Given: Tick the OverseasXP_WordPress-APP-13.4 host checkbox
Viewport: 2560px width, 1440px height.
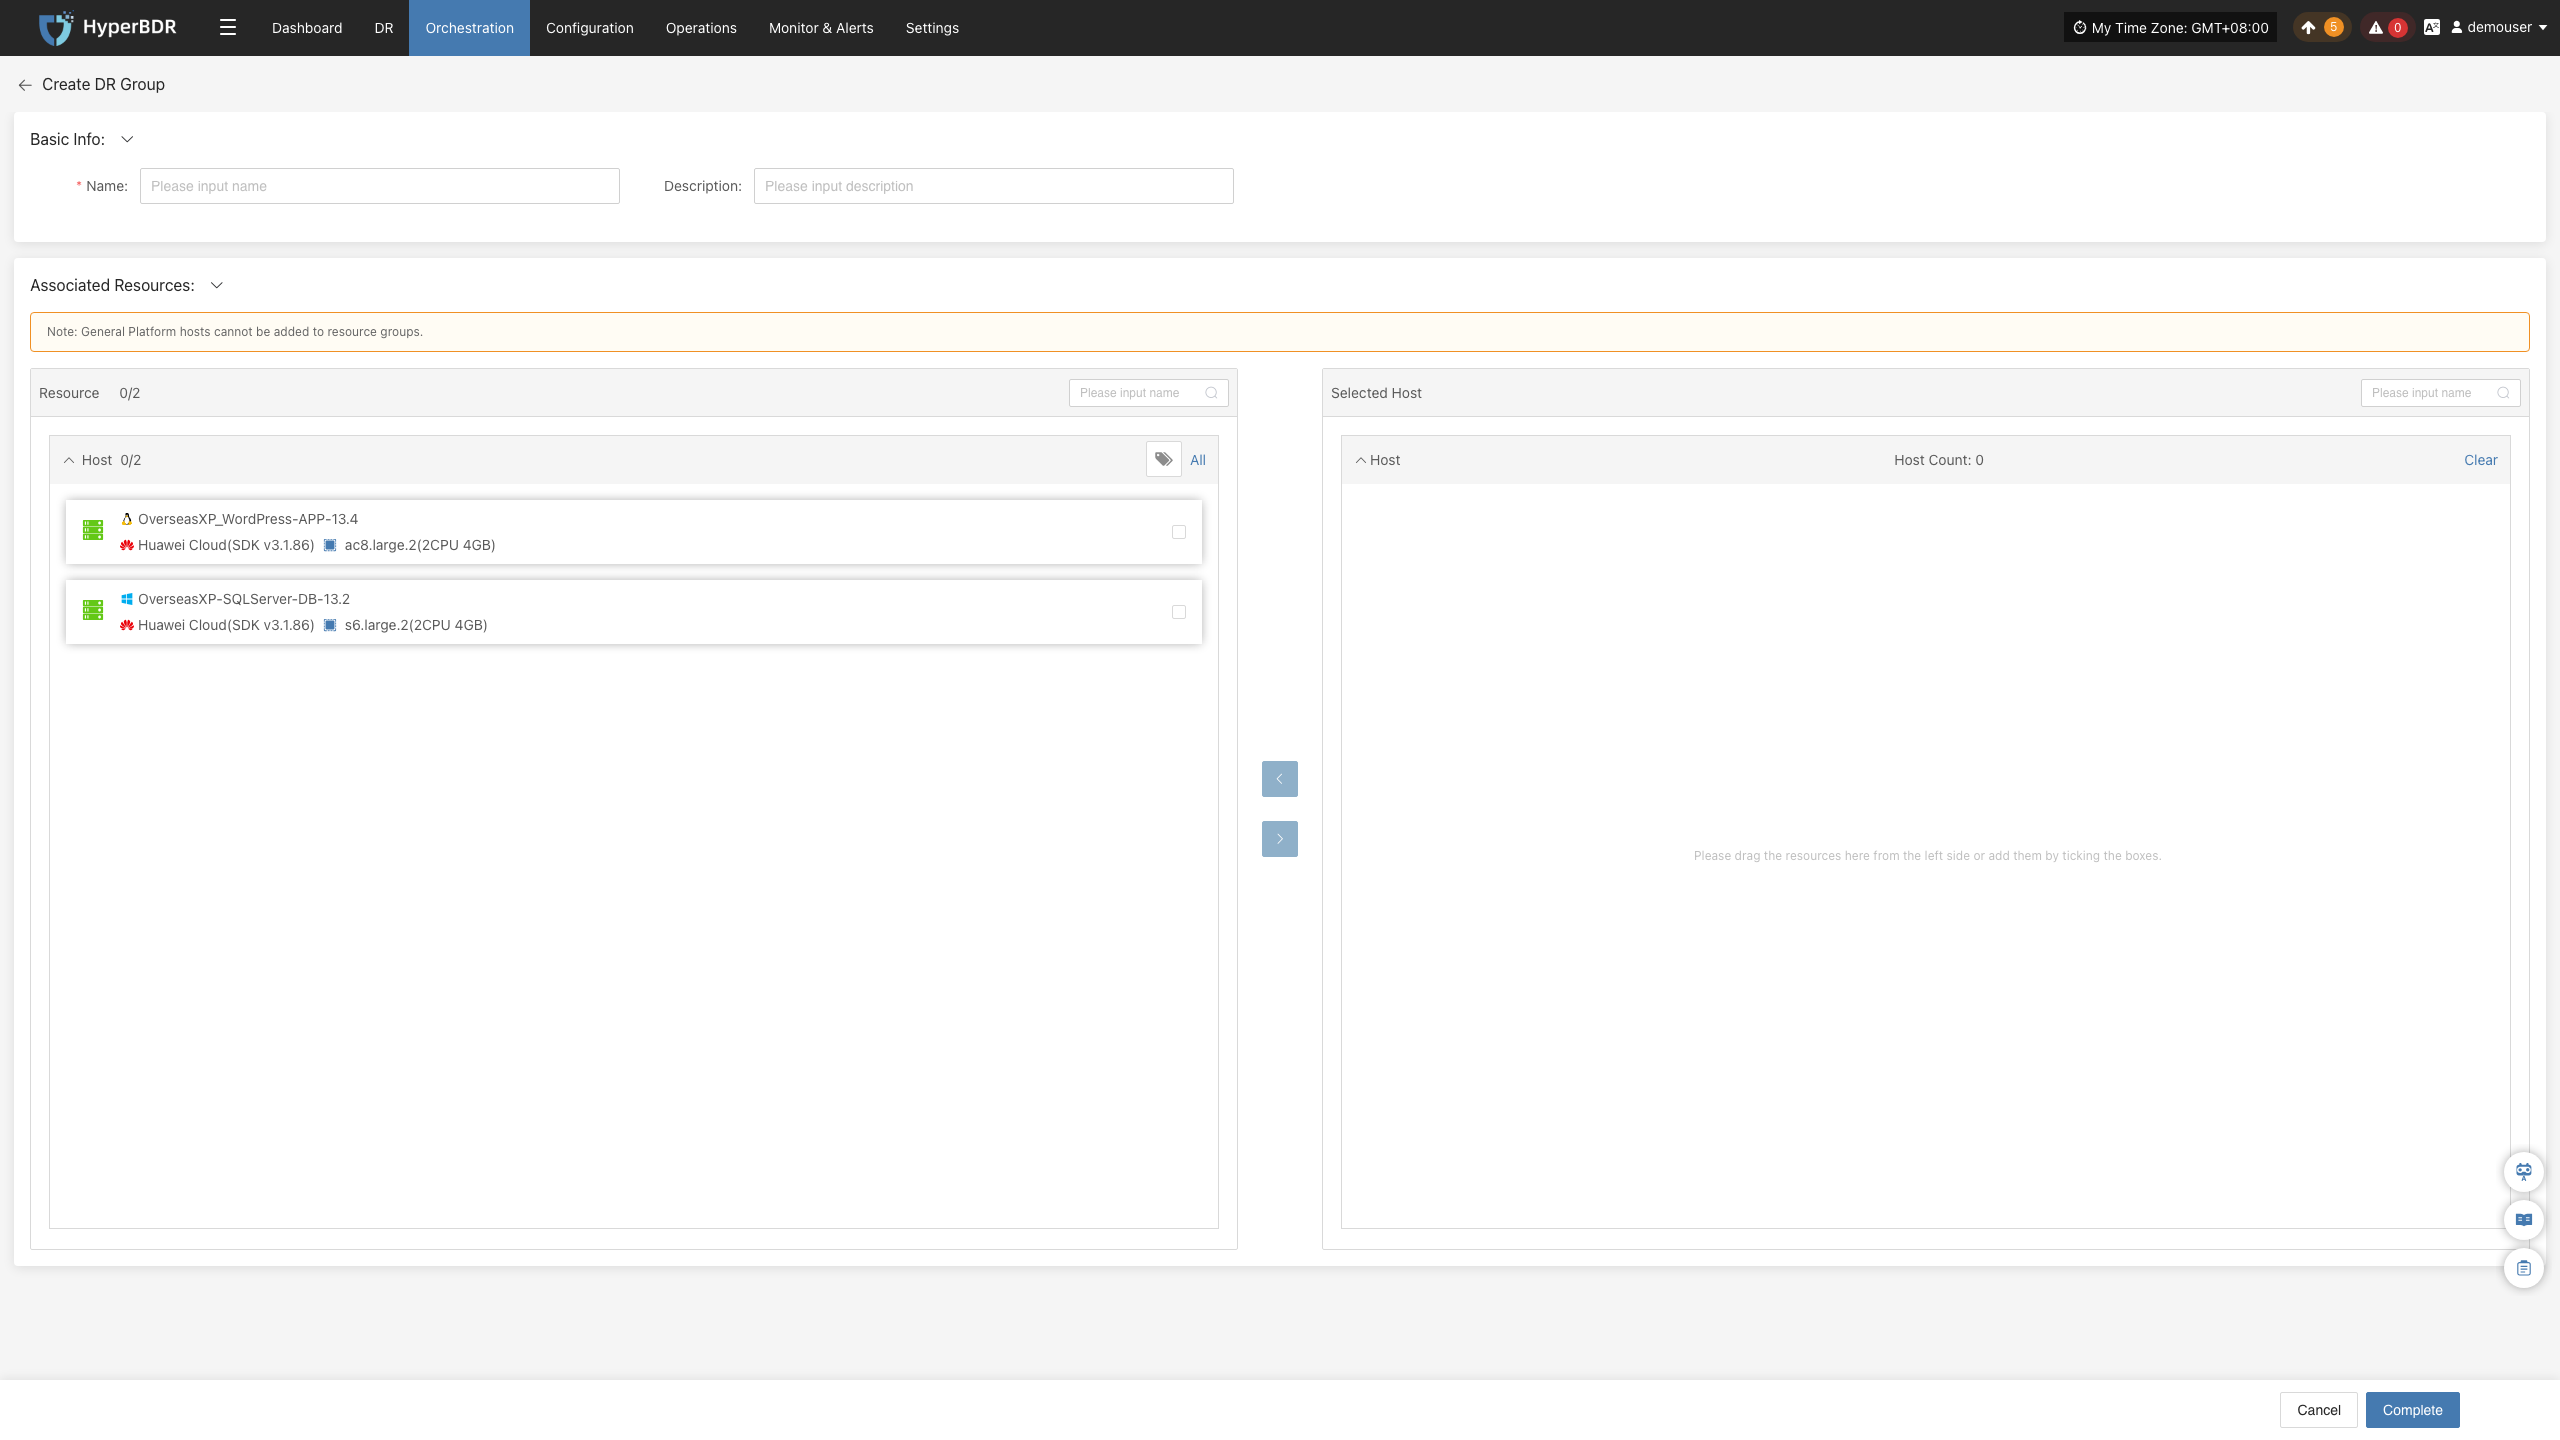Looking at the screenshot, I should [x=1179, y=532].
